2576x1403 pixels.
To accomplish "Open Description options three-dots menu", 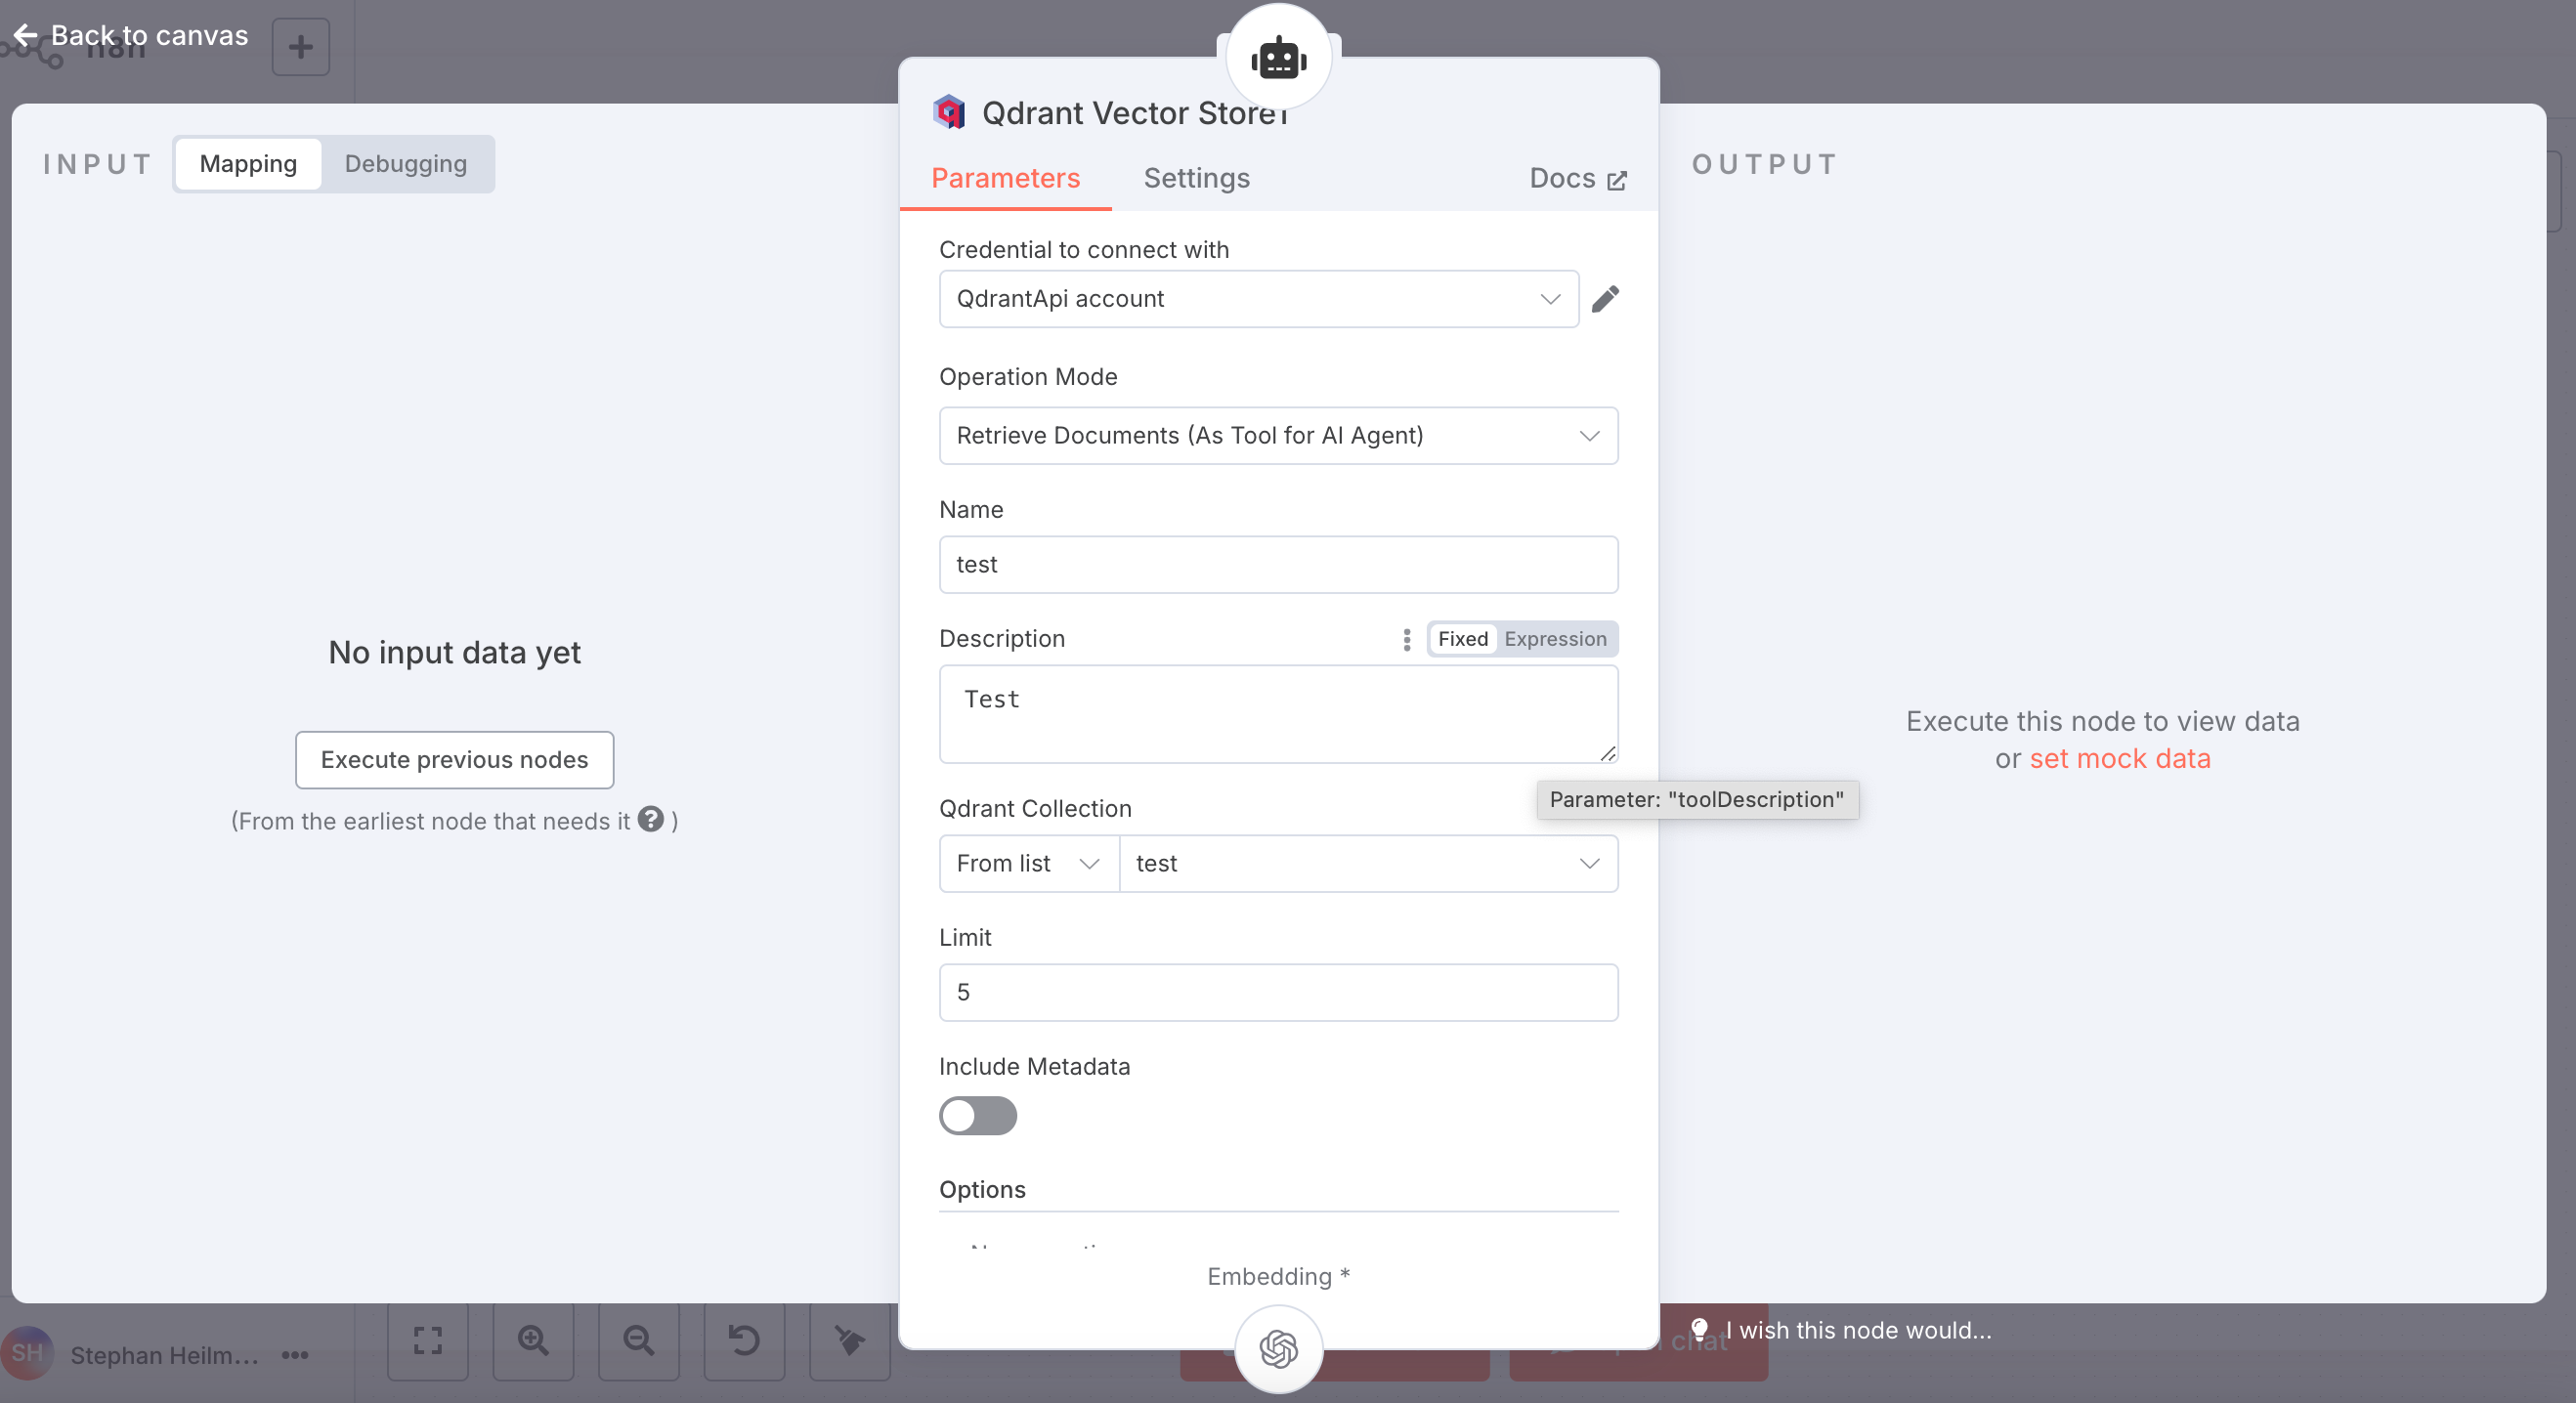I will coord(1407,639).
